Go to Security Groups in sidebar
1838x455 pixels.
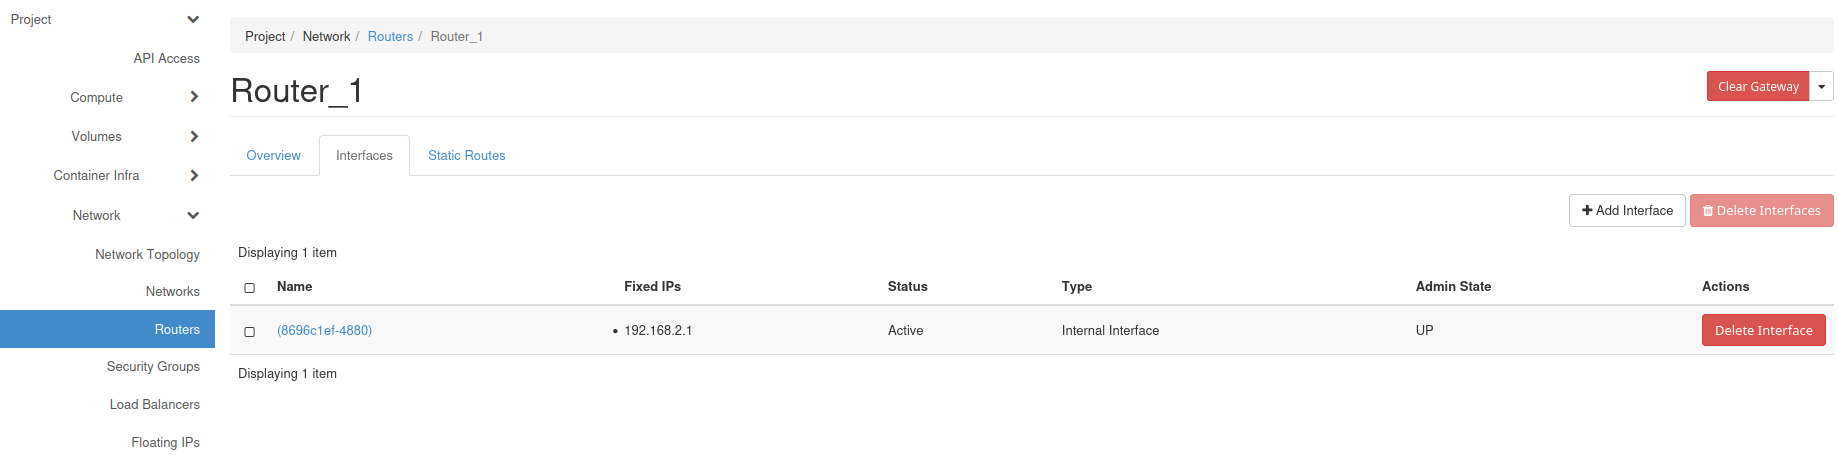pyautogui.click(x=153, y=367)
